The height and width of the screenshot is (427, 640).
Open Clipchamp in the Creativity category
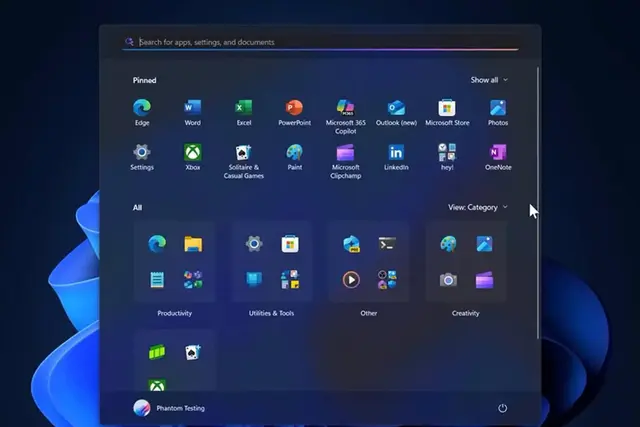484,280
